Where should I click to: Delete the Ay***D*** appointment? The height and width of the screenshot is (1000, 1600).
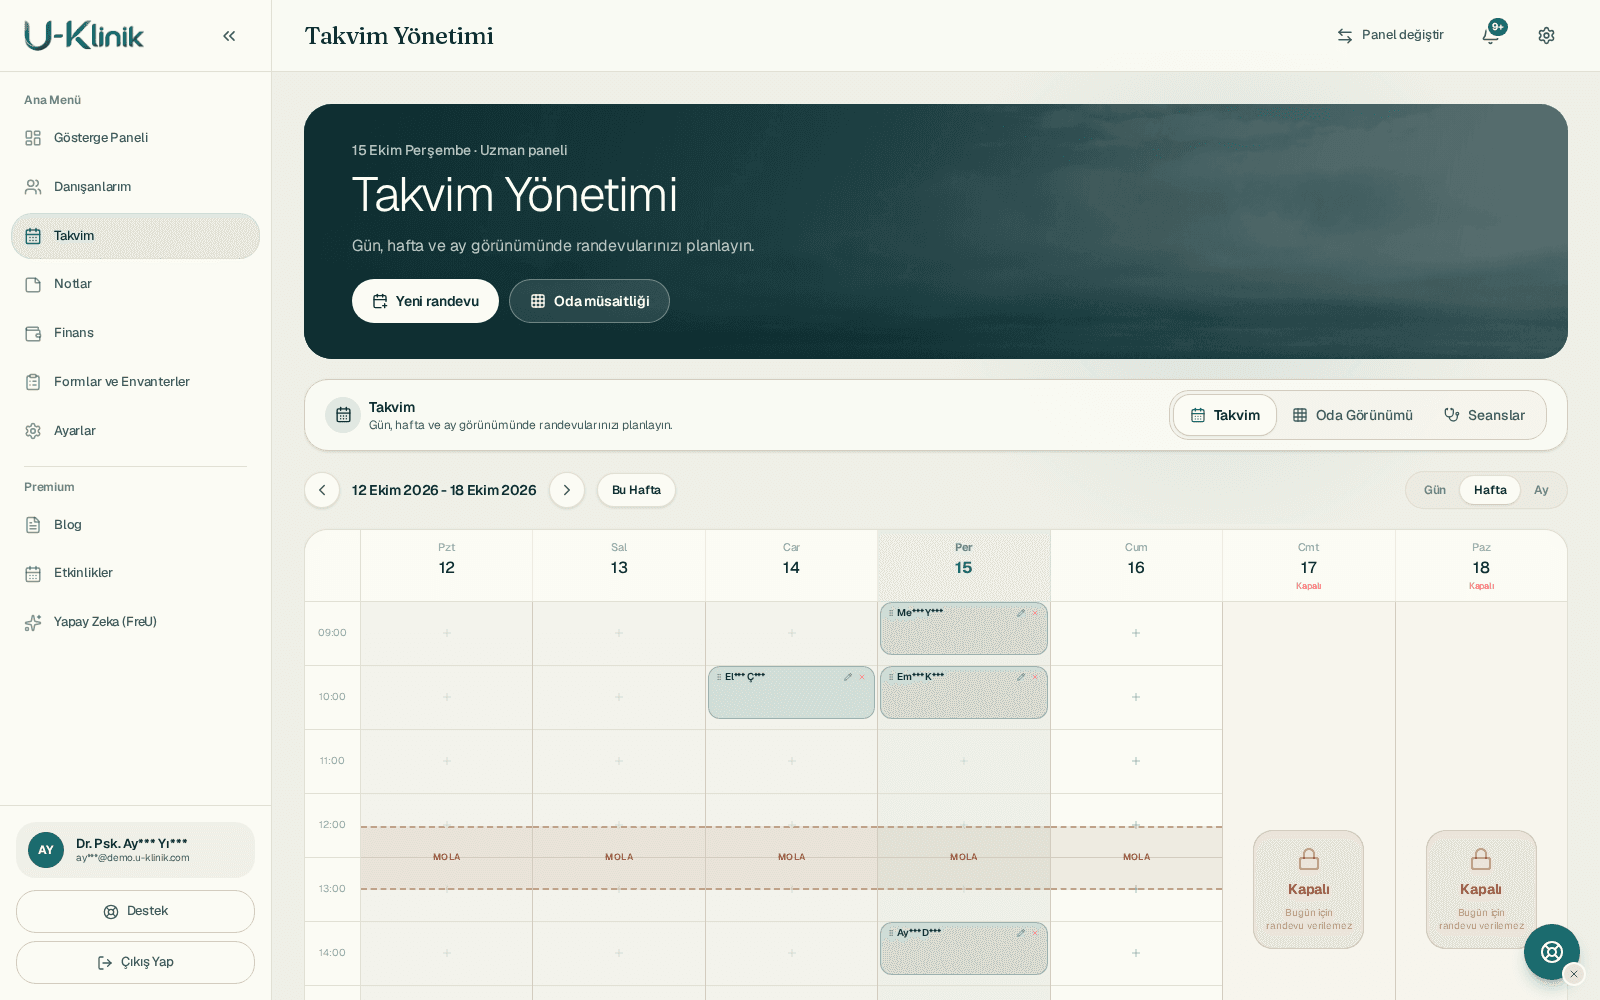[x=1035, y=933]
